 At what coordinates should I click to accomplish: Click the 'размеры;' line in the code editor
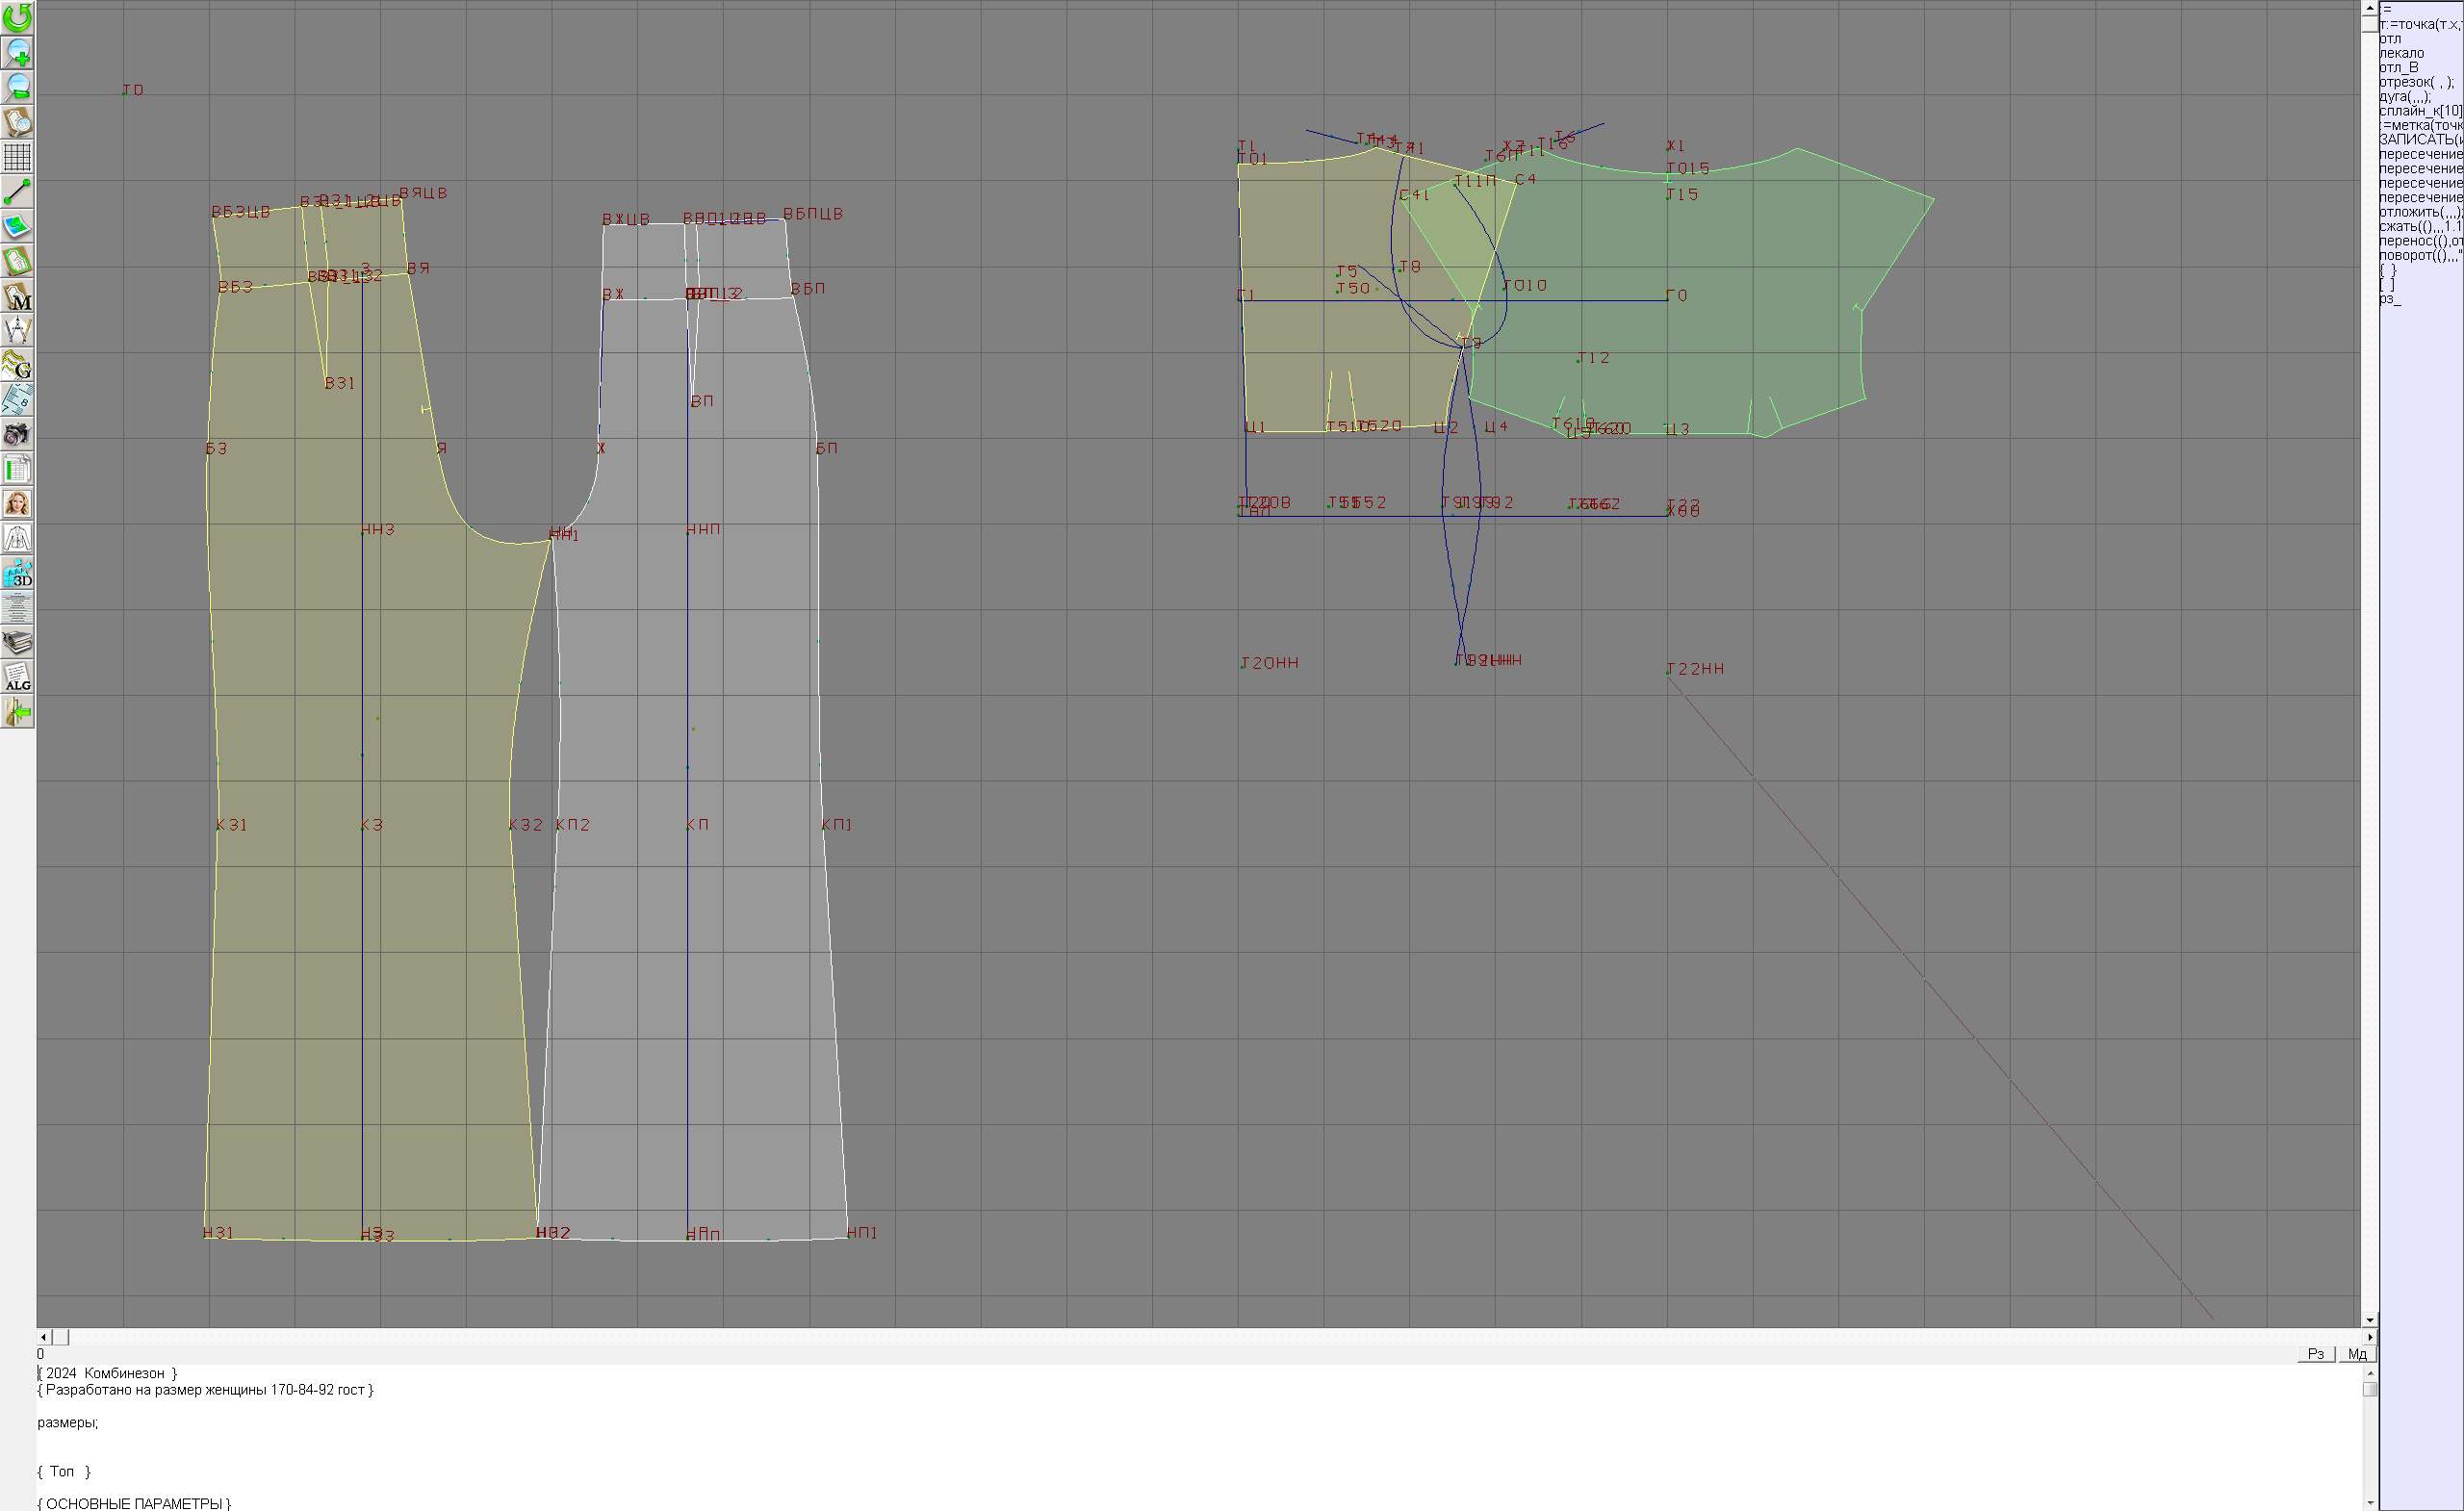coord(68,1422)
